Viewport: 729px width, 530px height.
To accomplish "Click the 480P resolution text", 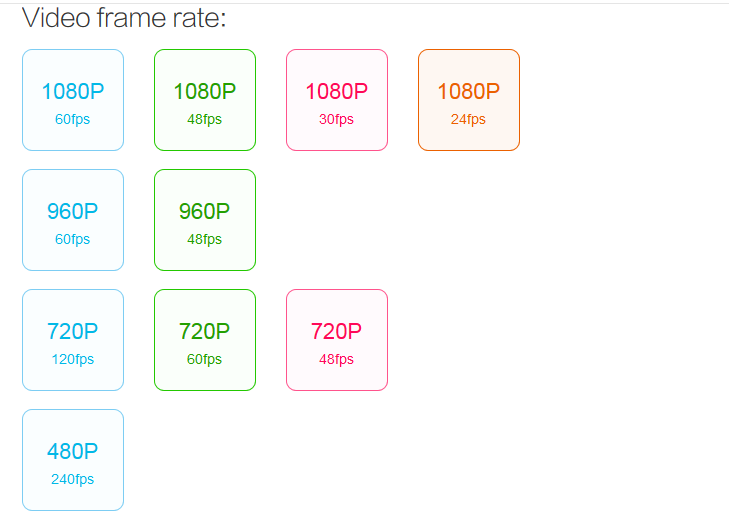I will pyautogui.click(x=73, y=451).
